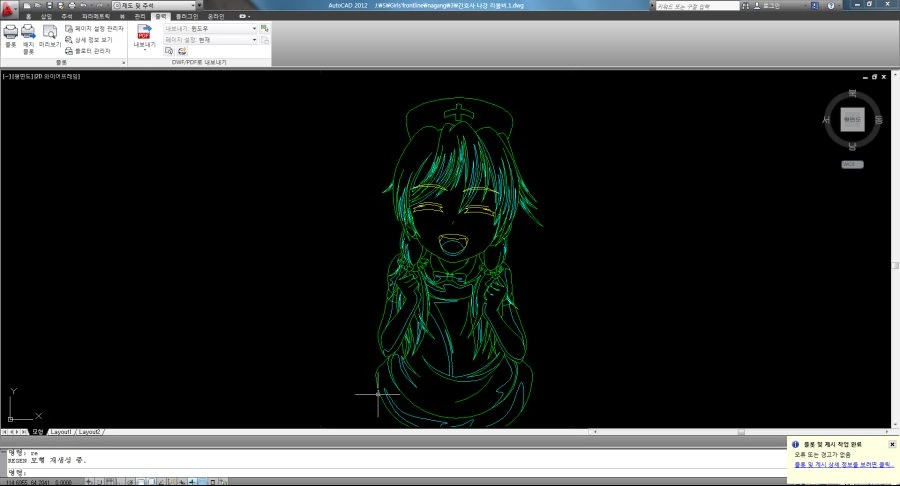Click the 미리보기 preview button
900x486 pixels.
50,36
